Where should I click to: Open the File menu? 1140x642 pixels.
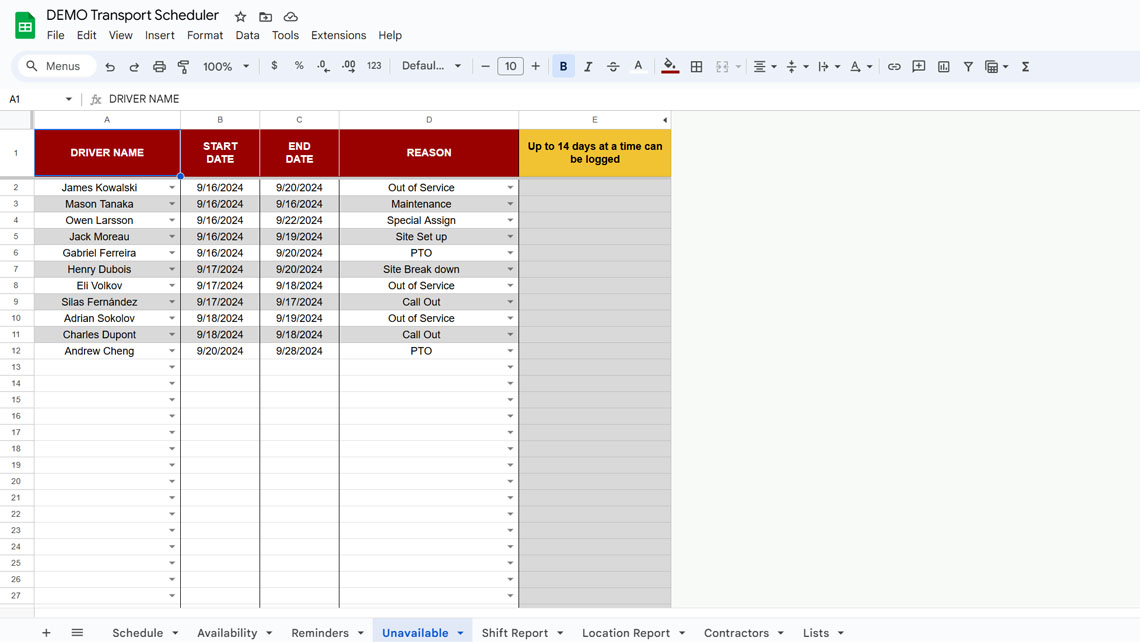[x=55, y=35]
